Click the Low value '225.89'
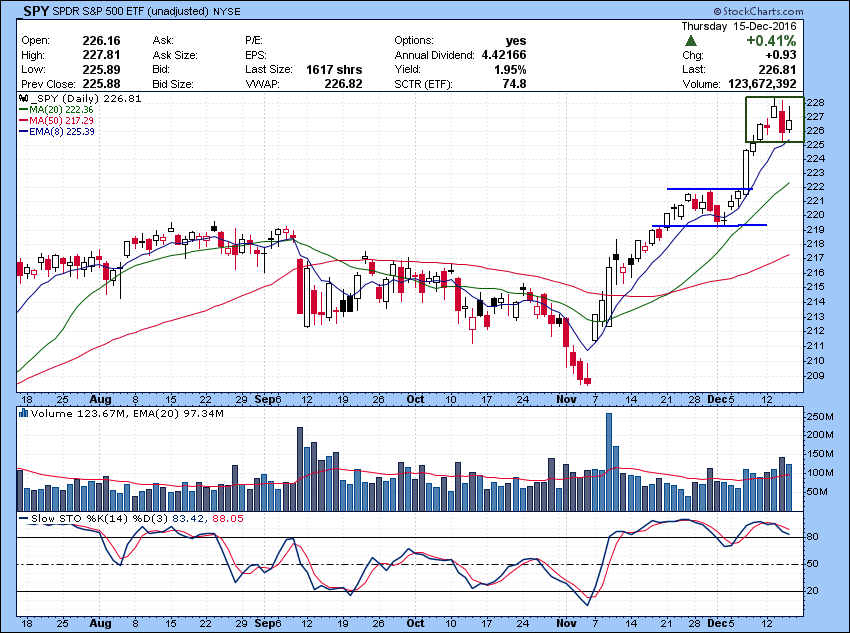 [x=101, y=69]
